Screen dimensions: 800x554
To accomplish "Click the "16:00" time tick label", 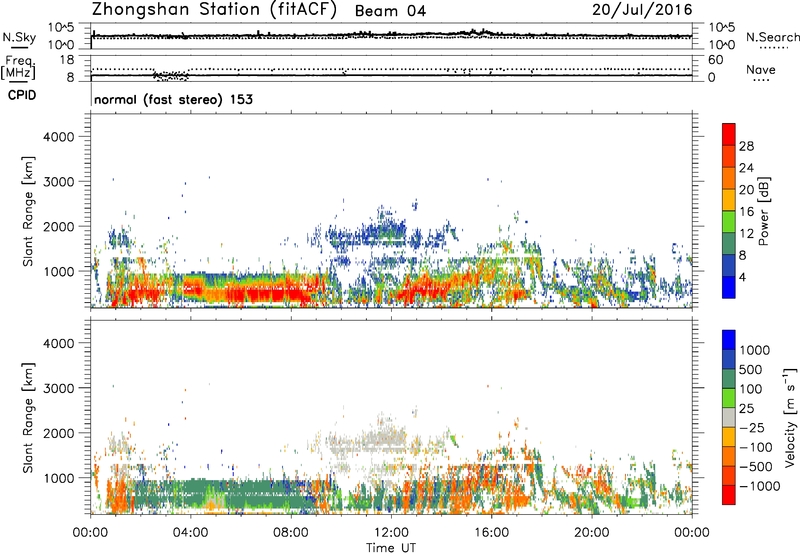I will click(491, 533).
